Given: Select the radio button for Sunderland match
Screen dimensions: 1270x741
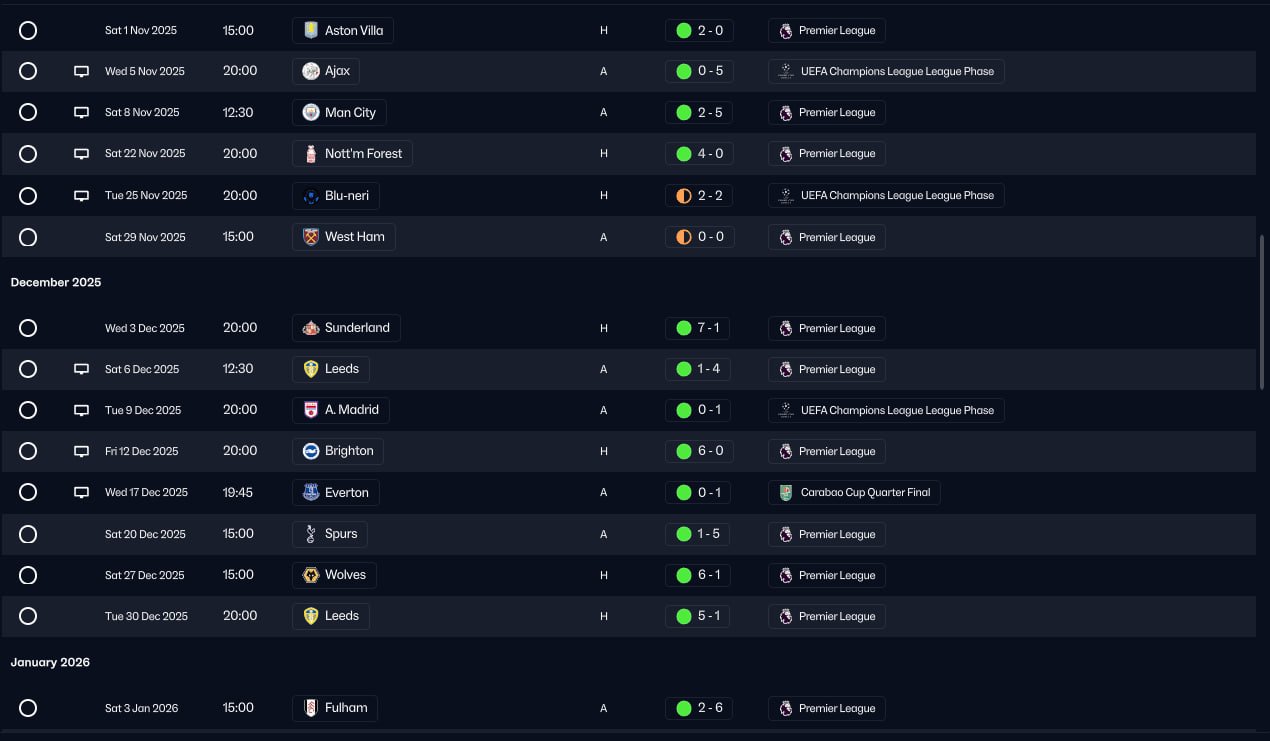Looking at the screenshot, I should [28, 328].
